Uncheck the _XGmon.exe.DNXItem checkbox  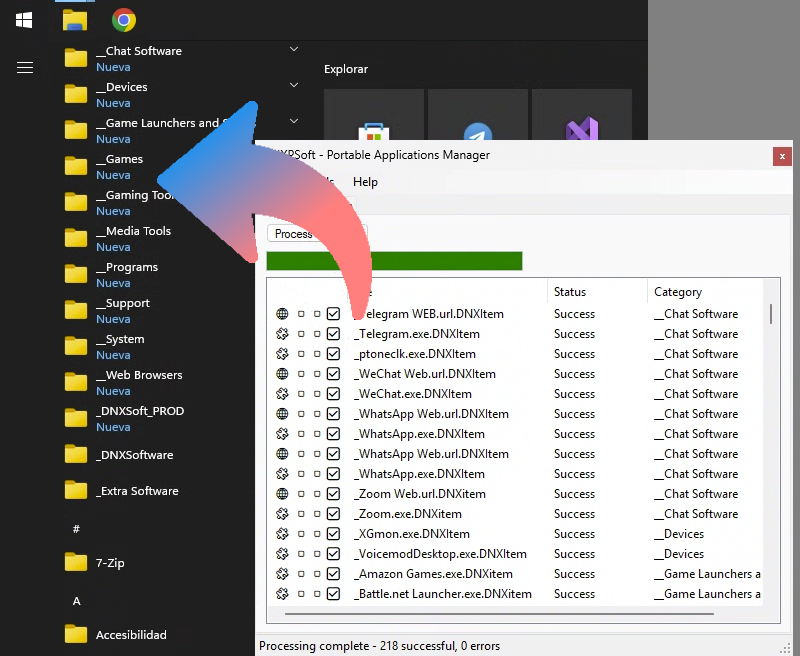333,534
